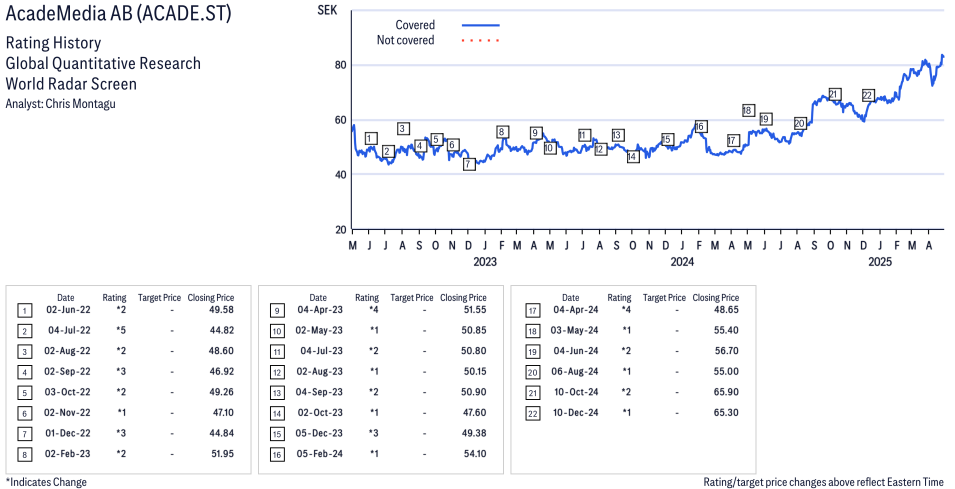The height and width of the screenshot is (489, 955).
Task: Click the red dotted Not covered sample
Action: tap(481, 41)
